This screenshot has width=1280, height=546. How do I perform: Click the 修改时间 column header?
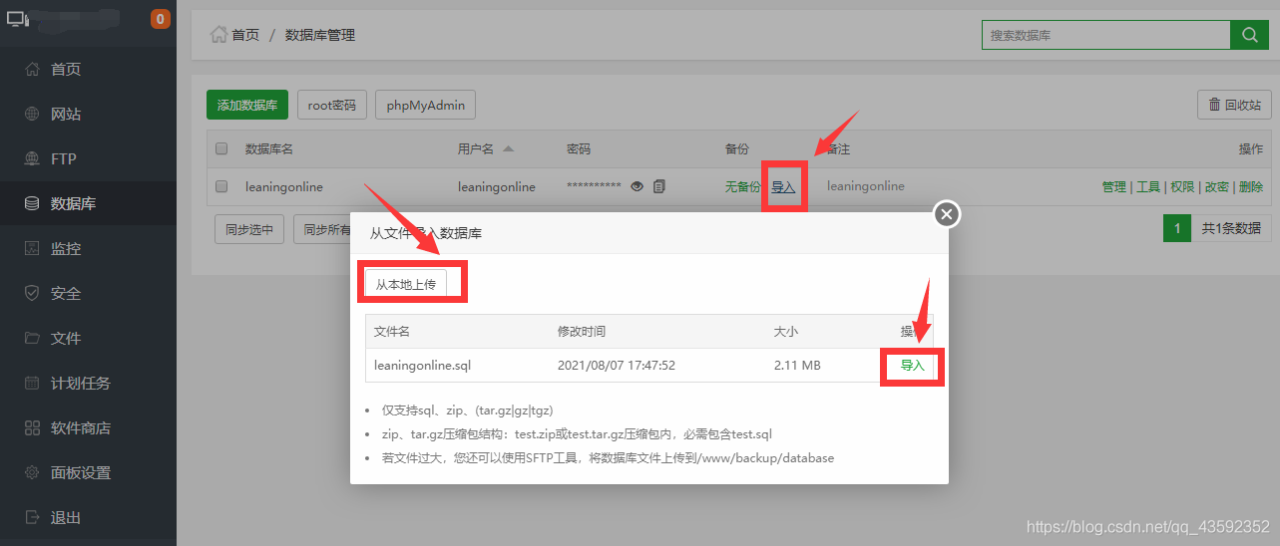(581, 331)
